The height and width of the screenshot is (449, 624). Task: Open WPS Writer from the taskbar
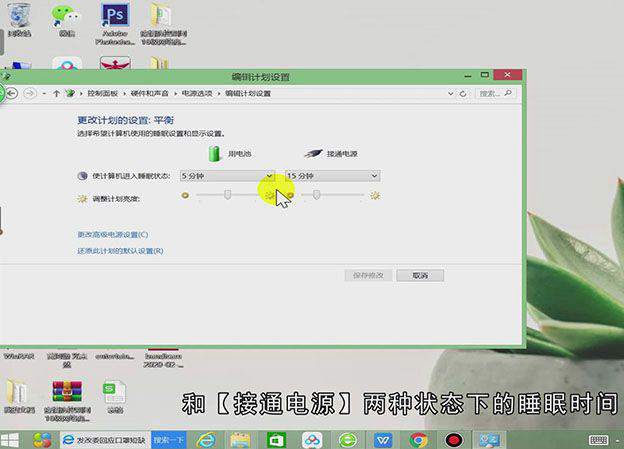(383, 440)
